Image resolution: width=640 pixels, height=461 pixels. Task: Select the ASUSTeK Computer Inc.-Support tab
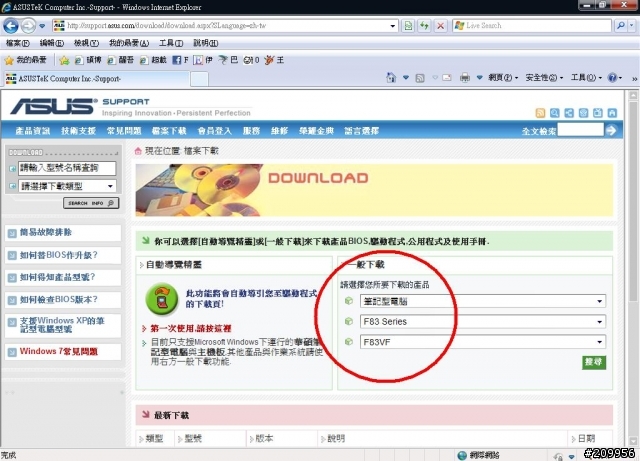pos(97,79)
